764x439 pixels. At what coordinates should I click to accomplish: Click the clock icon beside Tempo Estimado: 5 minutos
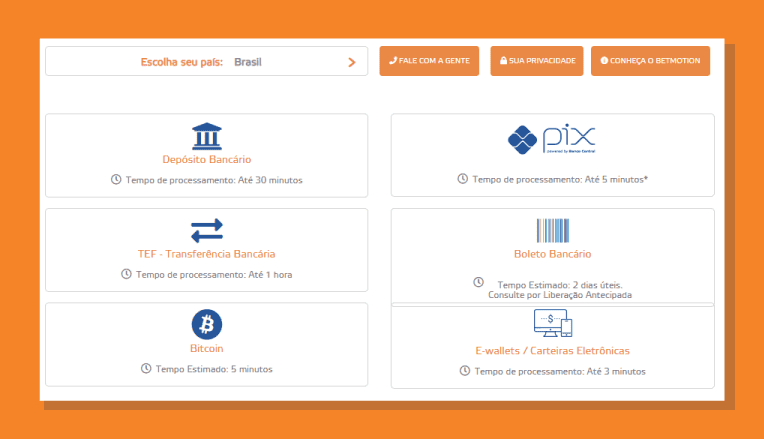146,368
